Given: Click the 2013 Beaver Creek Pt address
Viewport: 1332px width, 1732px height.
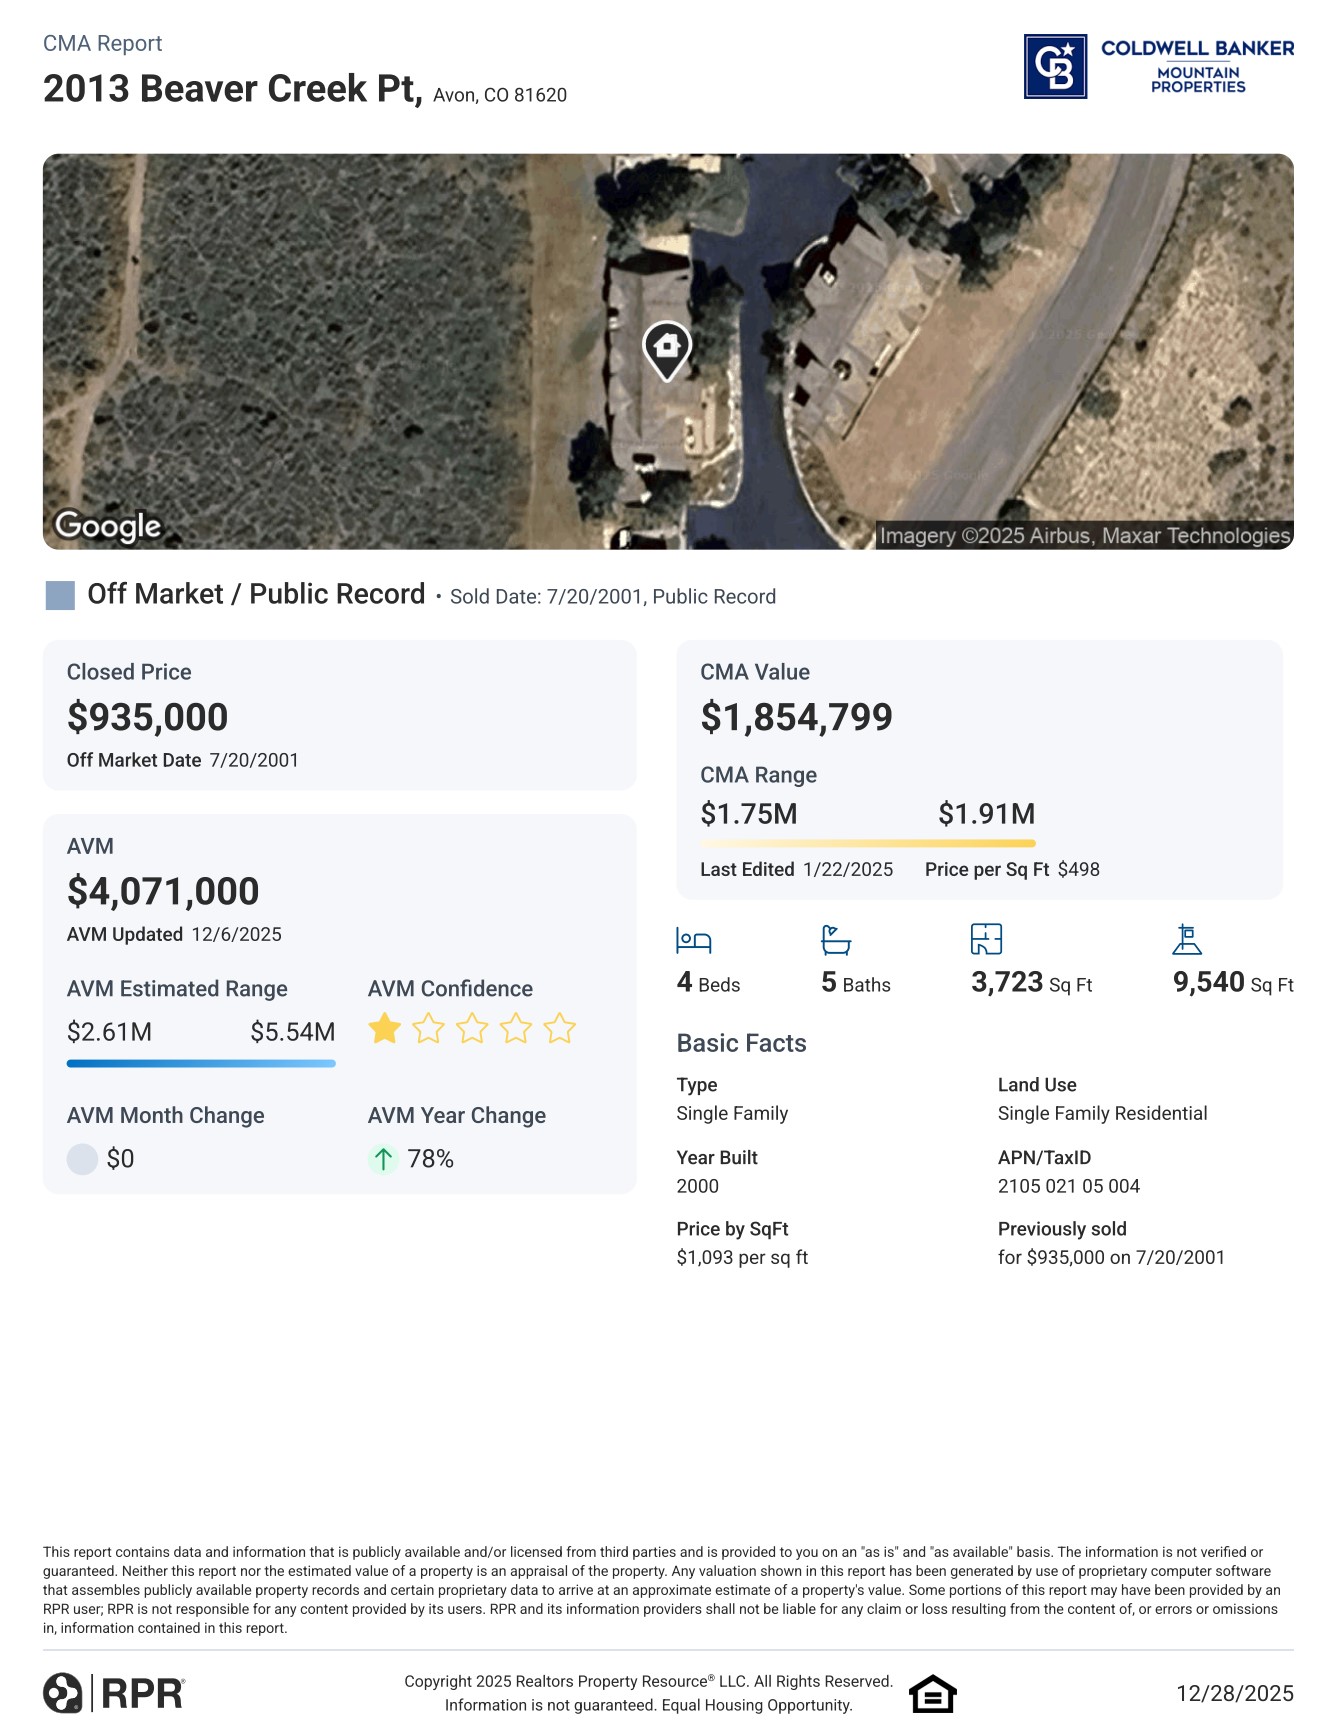Looking at the screenshot, I should pos(232,89).
